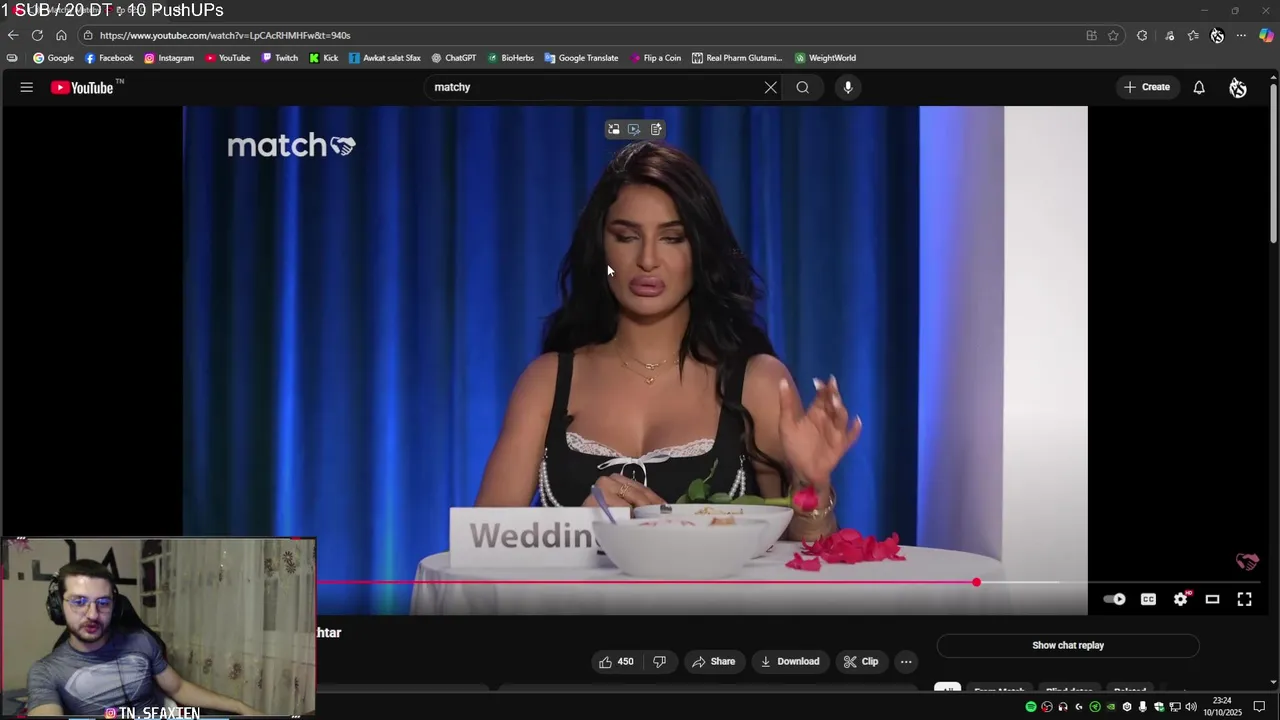Open the ChatGPT bookmark

point(453,58)
